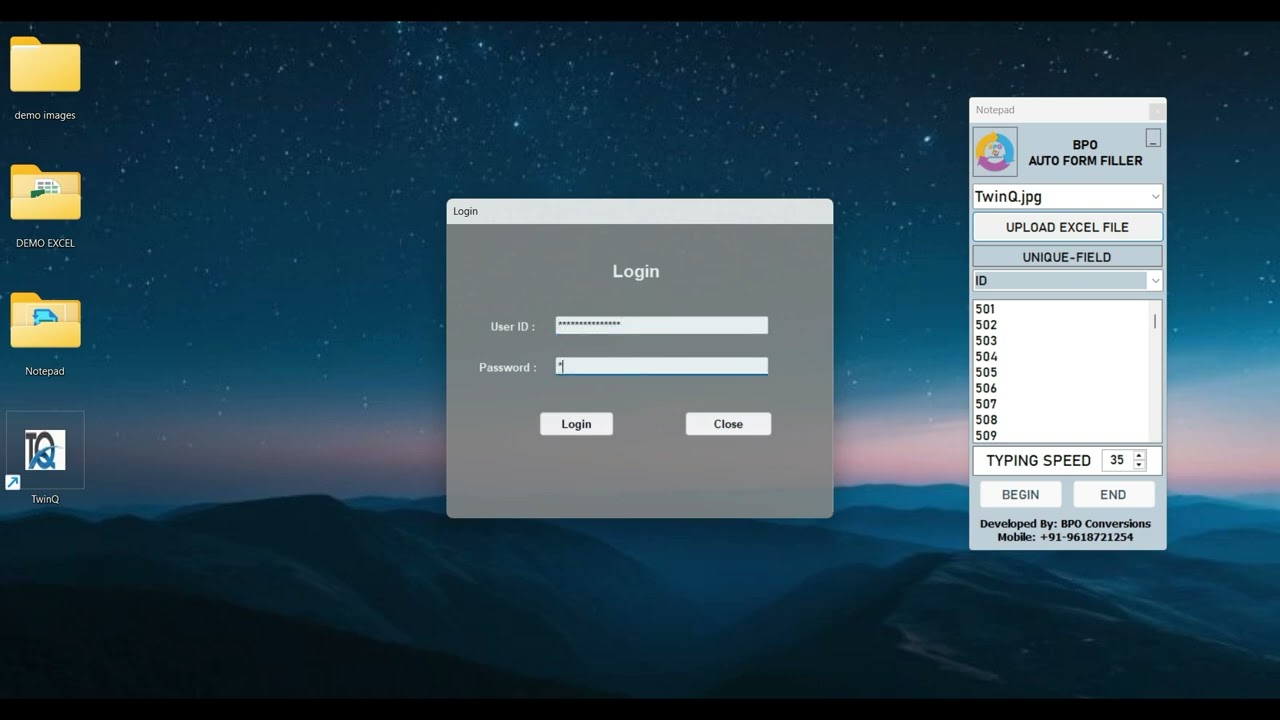Click BEGIN to start auto filling
The height and width of the screenshot is (720, 1280).
tap(1020, 494)
